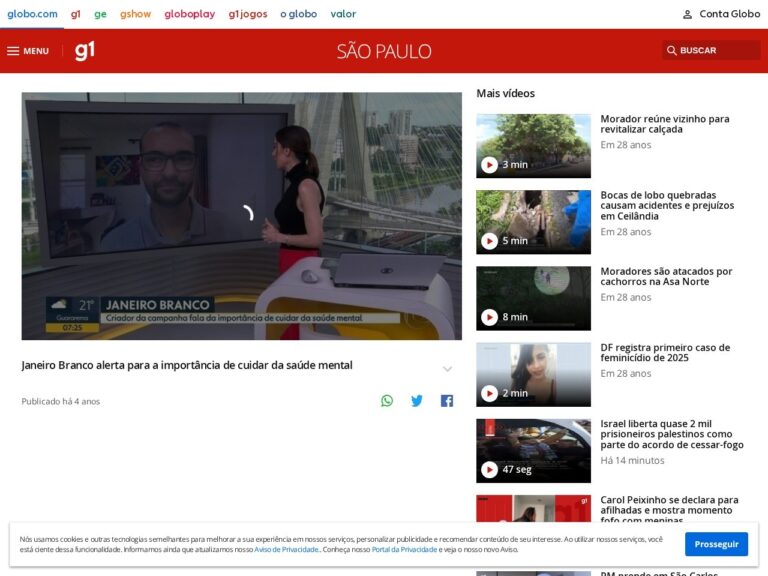The height and width of the screenshot is (576, 768).
Task: Click the Prosseguir cookie button
Action: [x=716, y=544]
